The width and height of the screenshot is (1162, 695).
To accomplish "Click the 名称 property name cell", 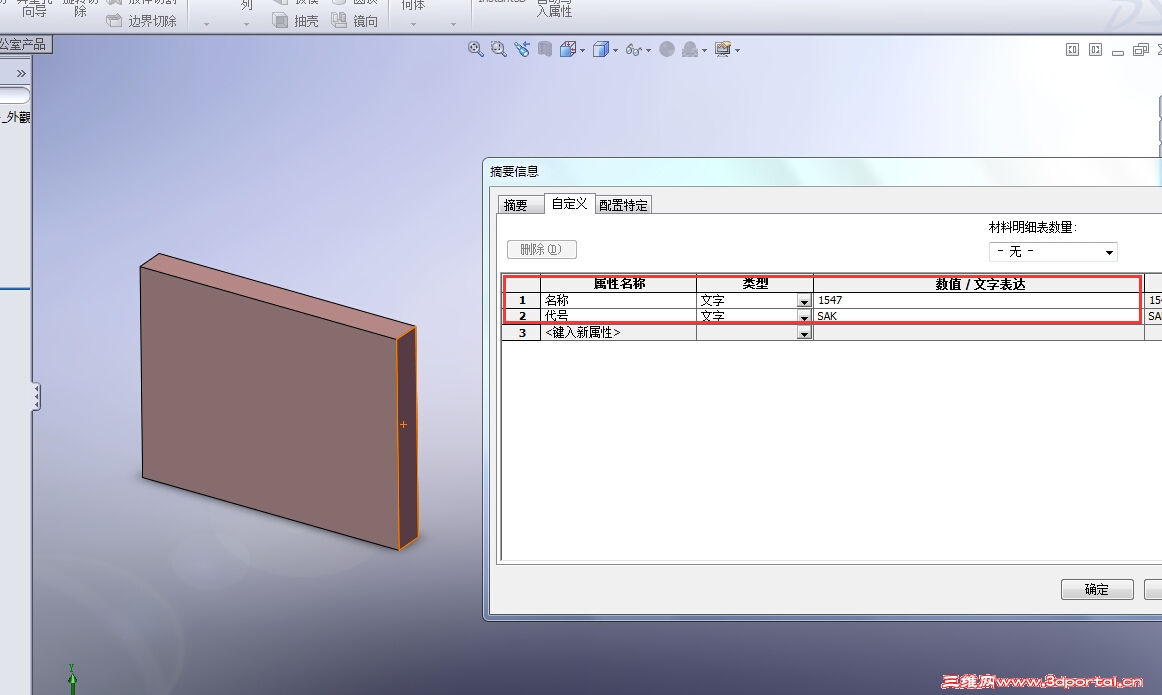I will coord(618,300).
